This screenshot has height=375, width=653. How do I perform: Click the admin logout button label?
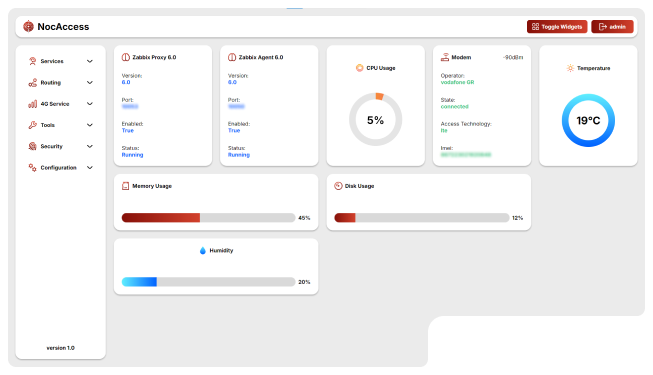click(618, 27)
